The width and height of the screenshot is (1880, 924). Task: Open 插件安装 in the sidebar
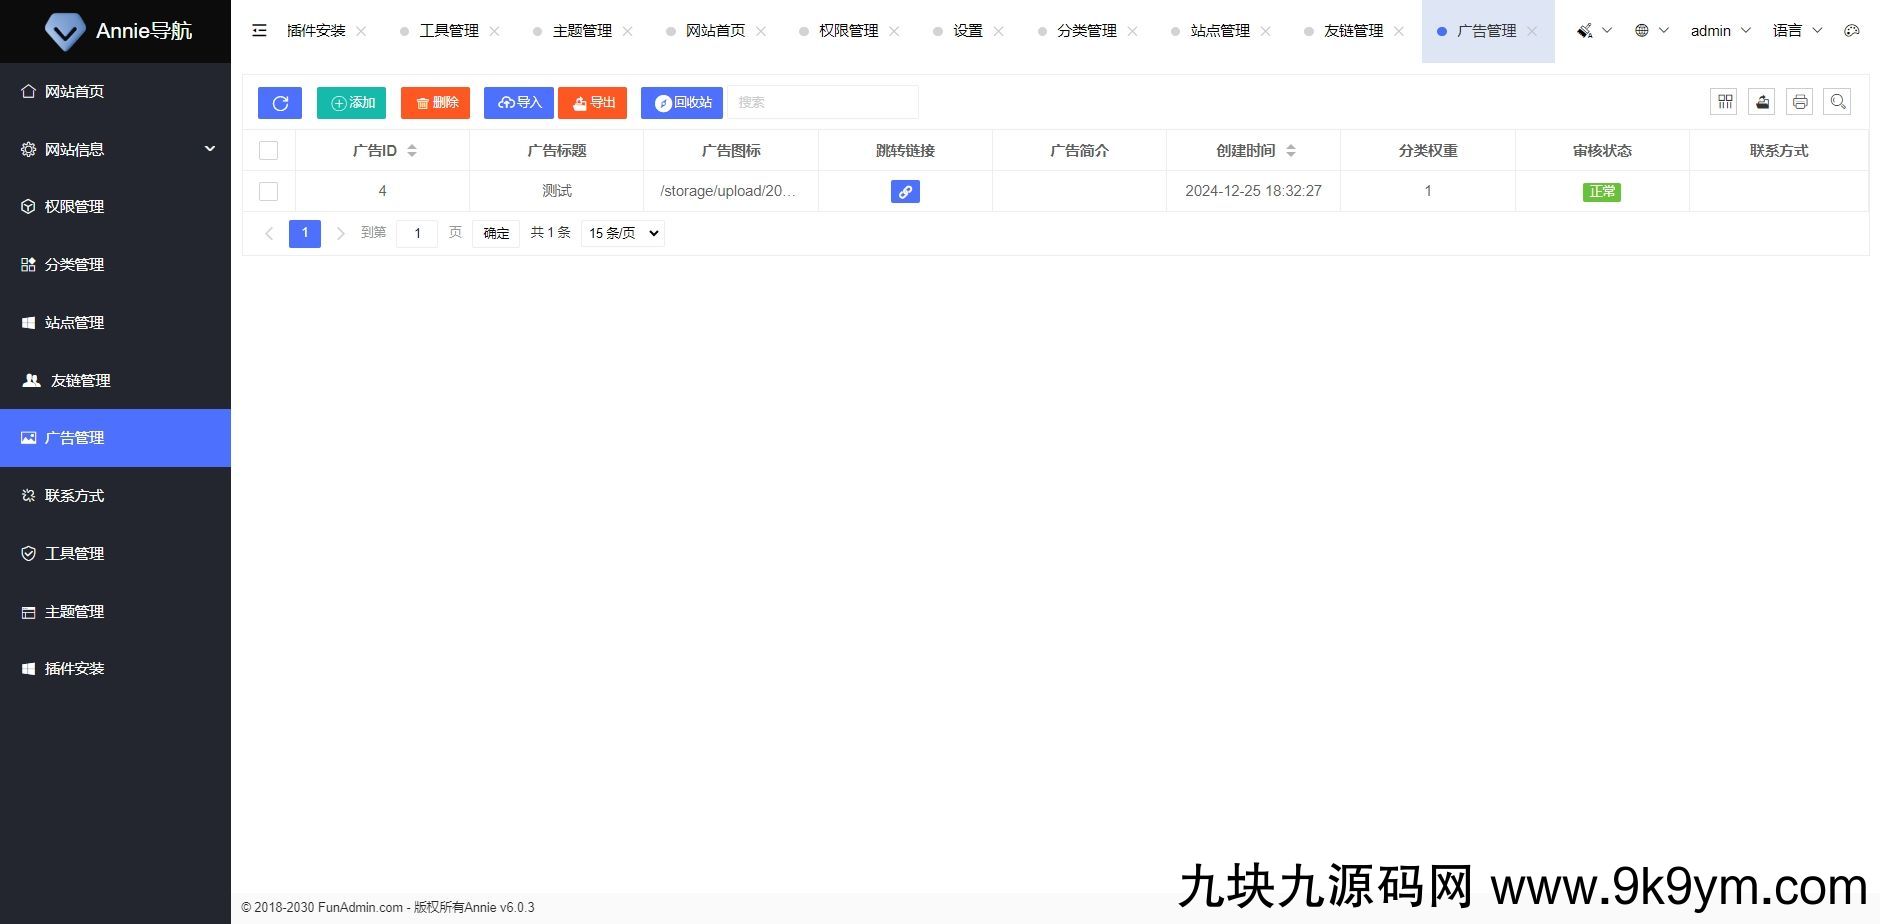115,669
